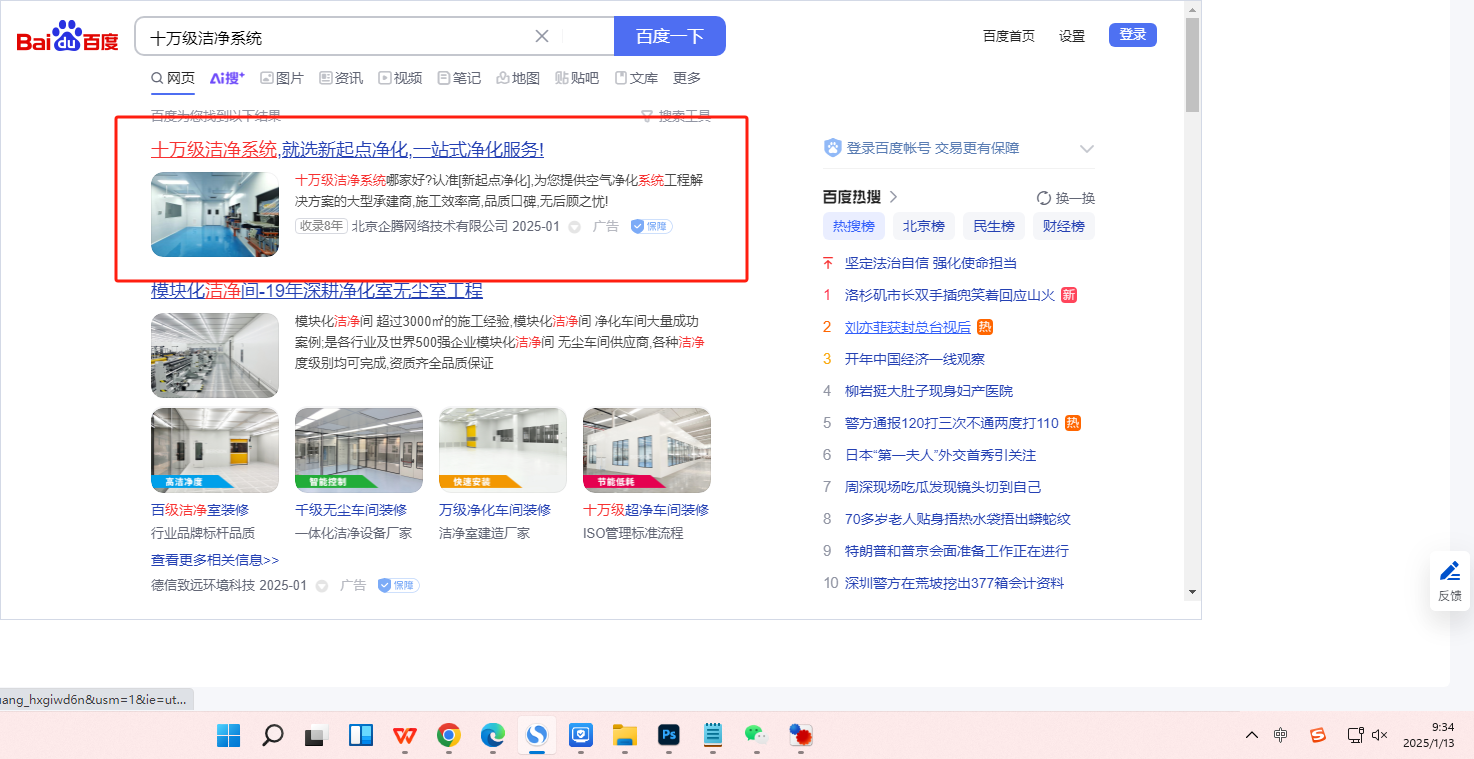
Task: Open the notepad app in the taskbar
Action: (x=713, y=736)
